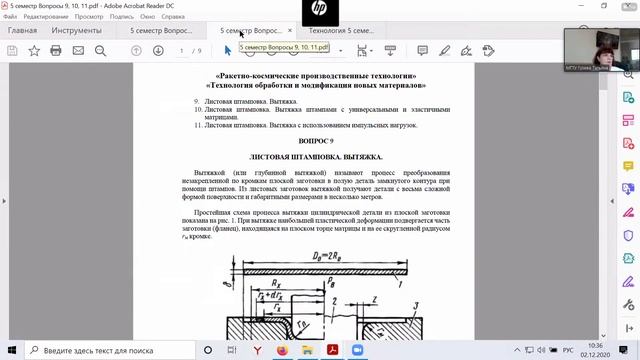The height and width of the screenshot is (360, 640).
Task: Print the document via printer icon
Action: (56, 51)
